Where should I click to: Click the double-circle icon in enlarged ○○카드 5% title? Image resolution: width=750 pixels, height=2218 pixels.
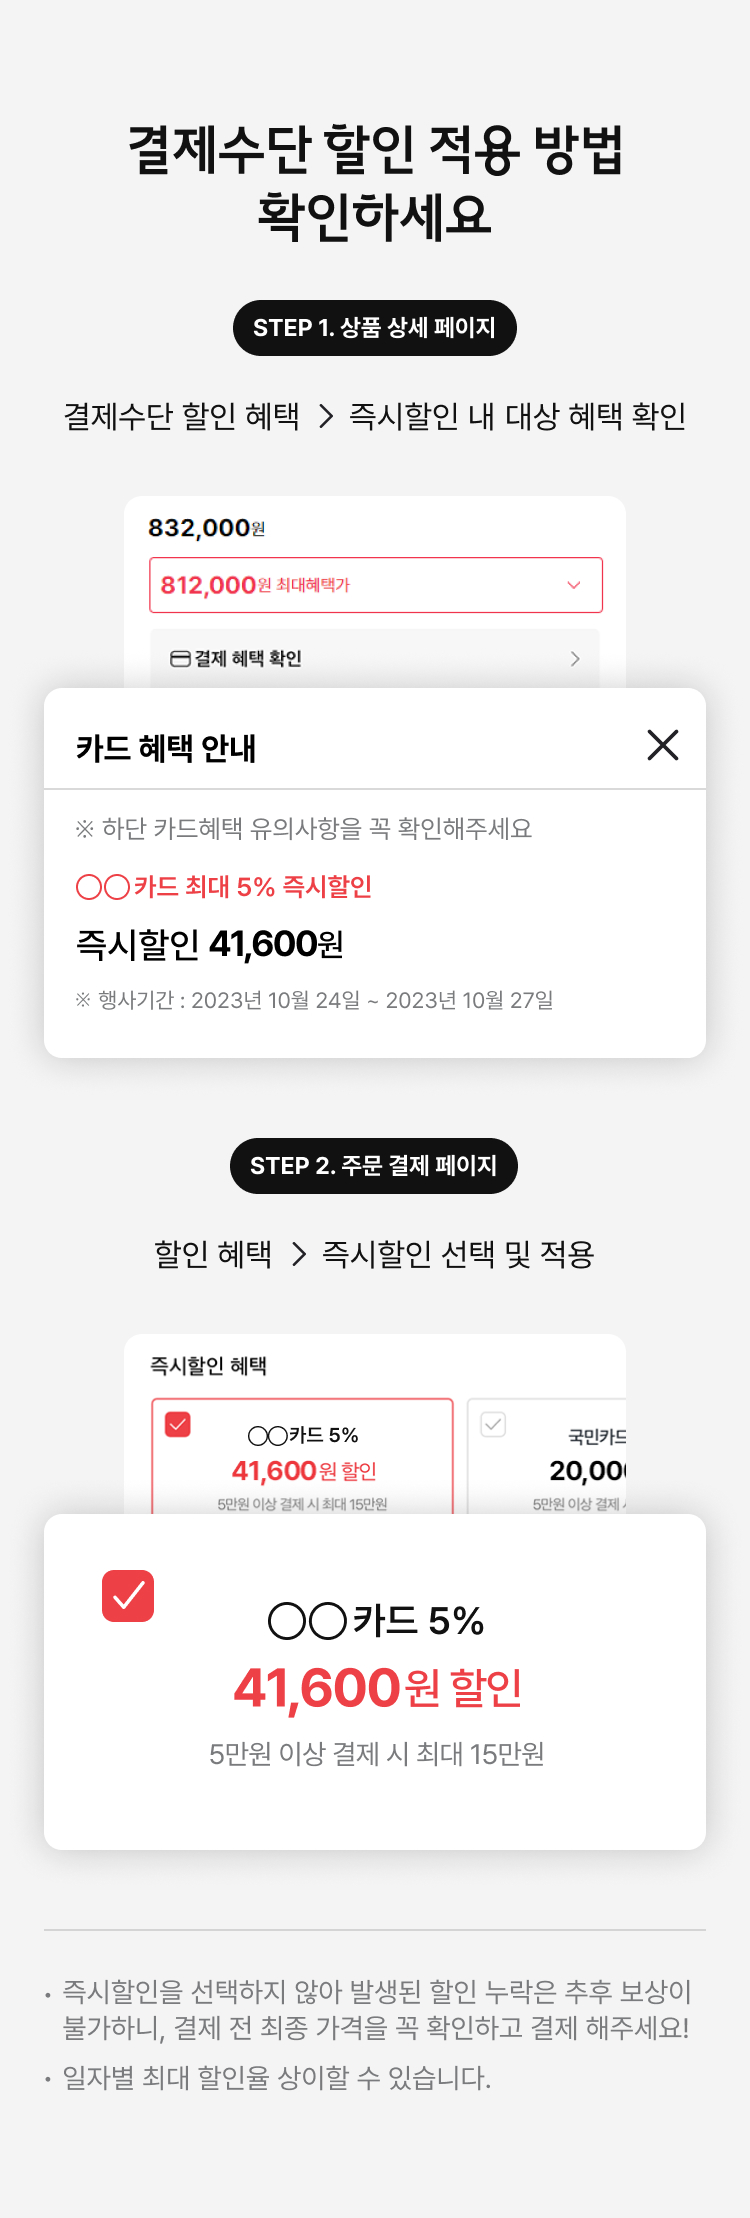pyautogui.click(x=307, y=1621)
